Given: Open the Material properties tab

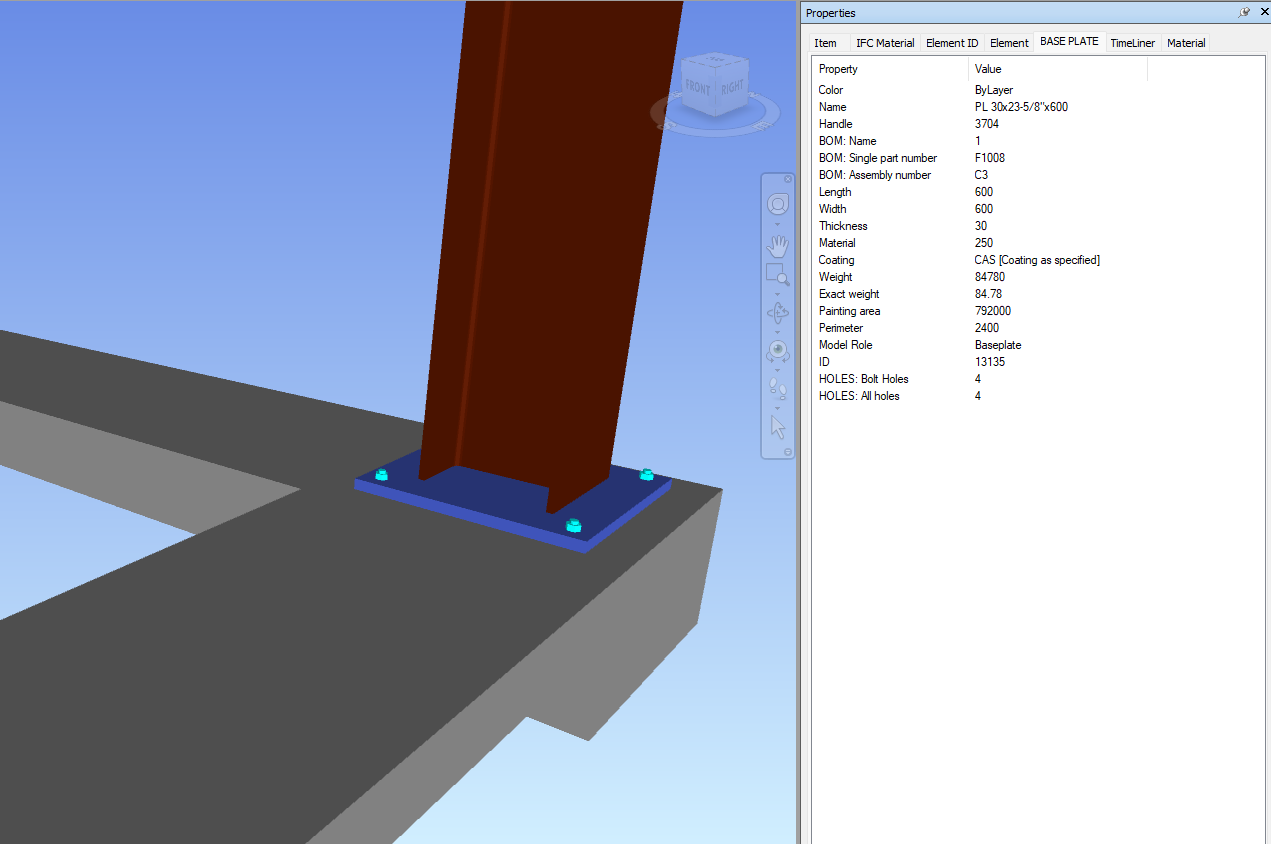Looking at the screenshot, I should pos(1186,43).
